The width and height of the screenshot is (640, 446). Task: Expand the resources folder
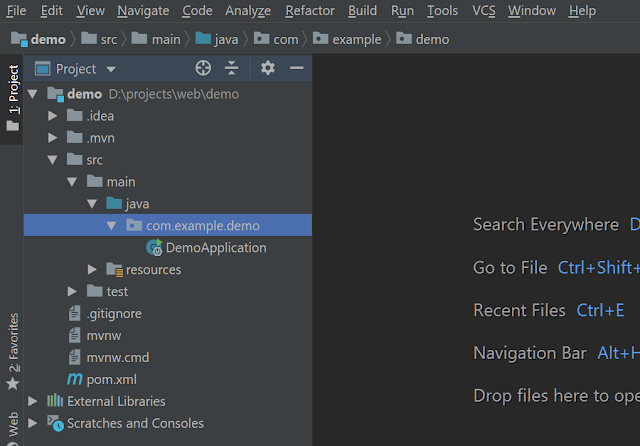tap(92, 269)
